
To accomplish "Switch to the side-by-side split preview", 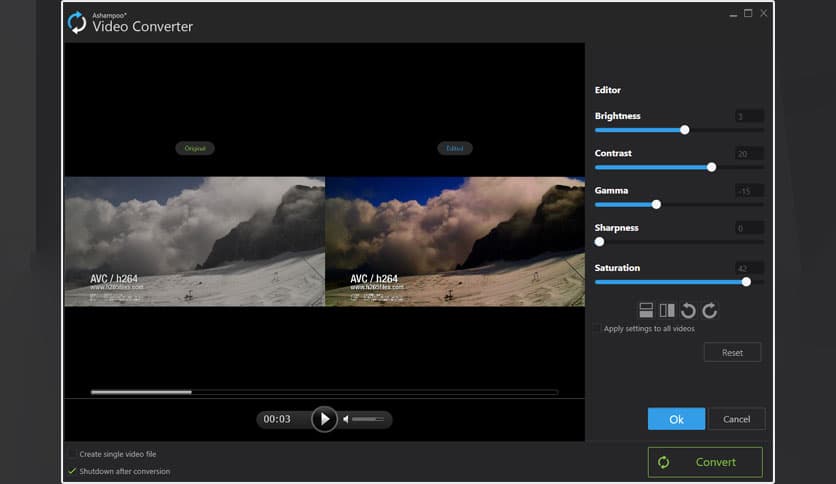I will [667, 310].
